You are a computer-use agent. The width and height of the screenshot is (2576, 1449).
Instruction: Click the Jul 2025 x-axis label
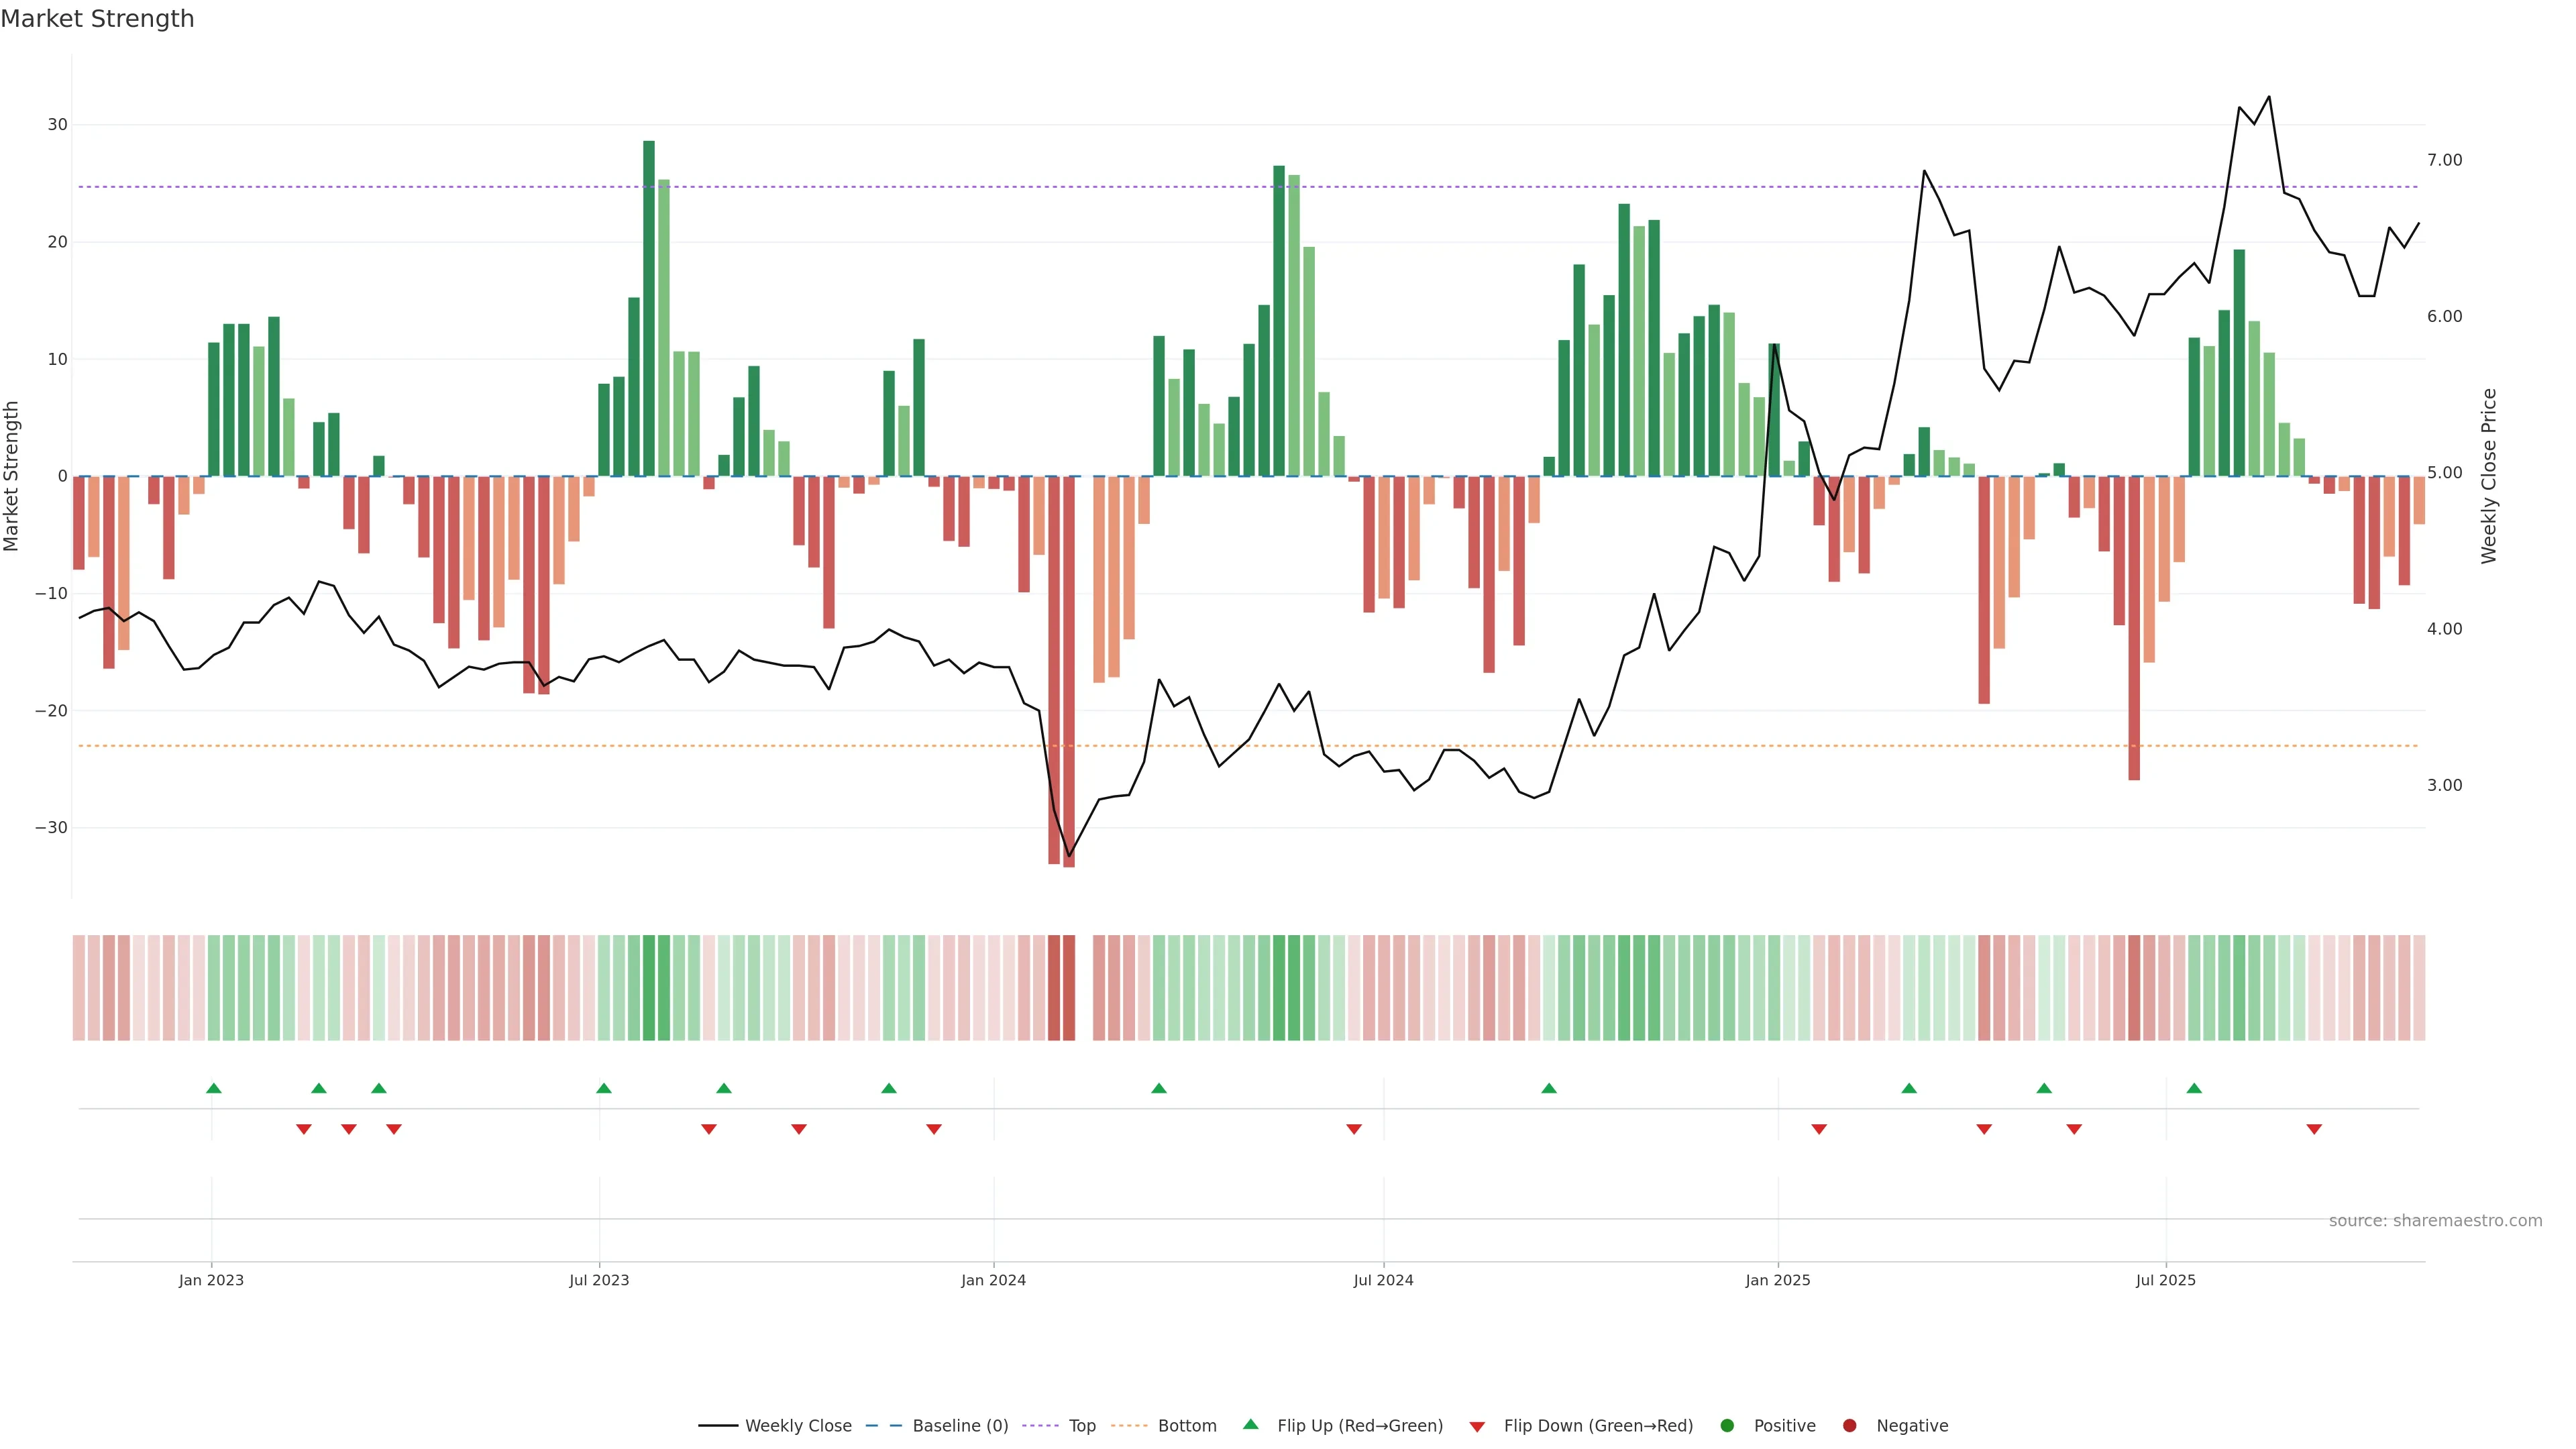tap(2165, 1280)
